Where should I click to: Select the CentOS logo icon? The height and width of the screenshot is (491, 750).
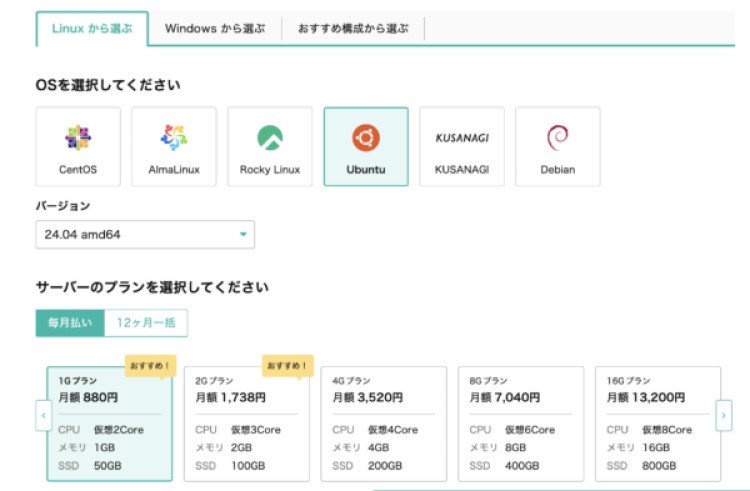tap(78, 138)
